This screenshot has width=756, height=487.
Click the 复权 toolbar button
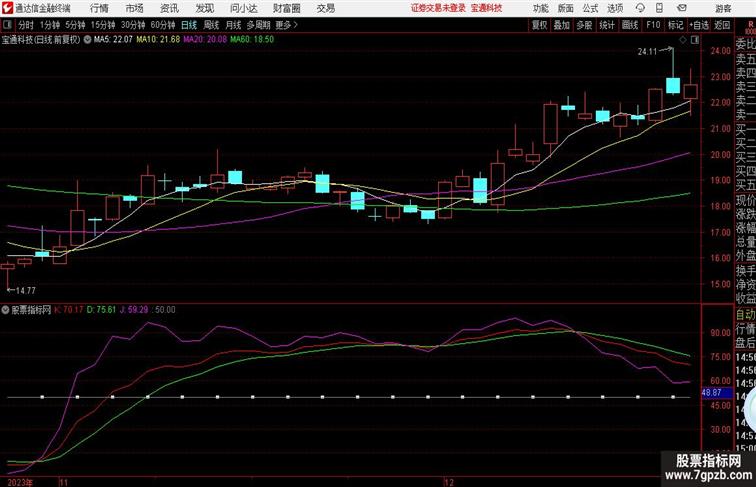[x=539, y=25]
